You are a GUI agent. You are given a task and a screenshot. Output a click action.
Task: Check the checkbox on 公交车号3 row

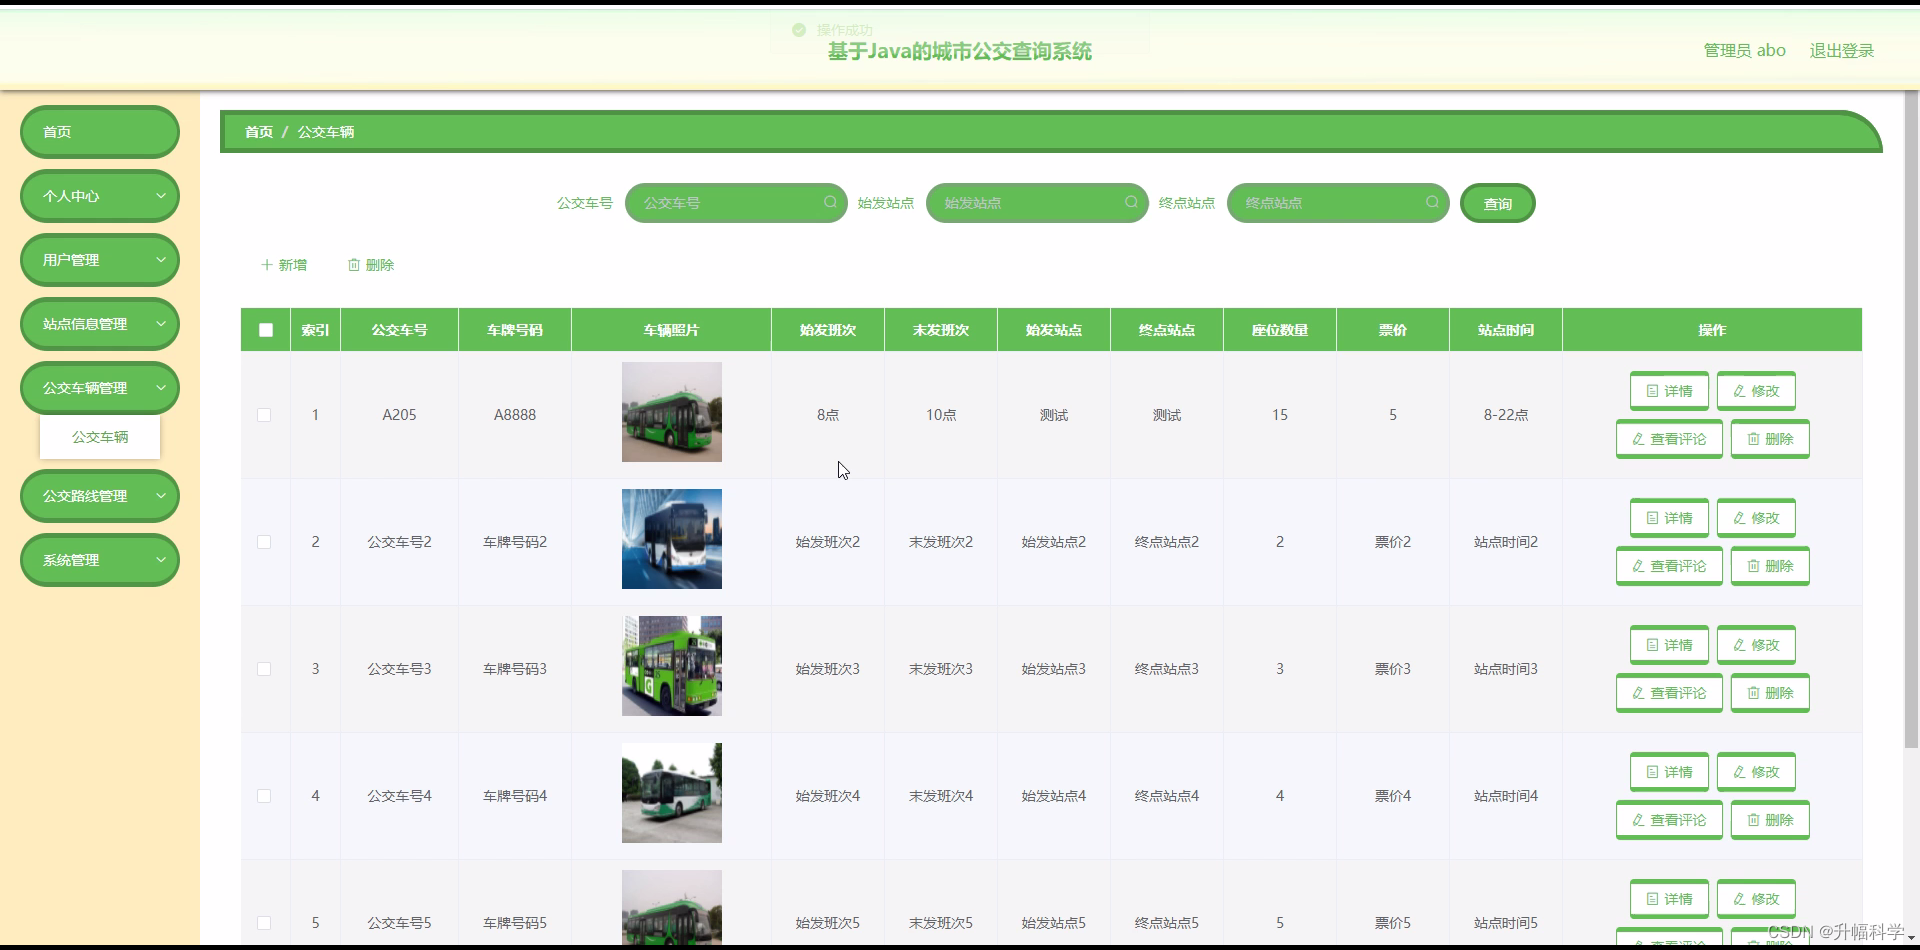tap(265, 668)
